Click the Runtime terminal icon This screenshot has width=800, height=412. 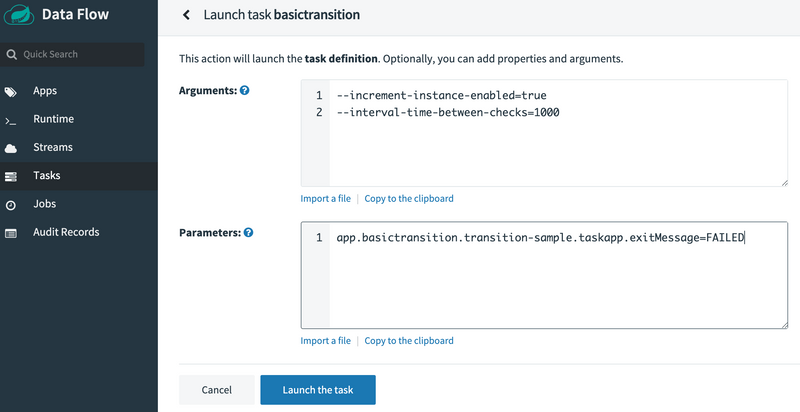pos(11,121)
